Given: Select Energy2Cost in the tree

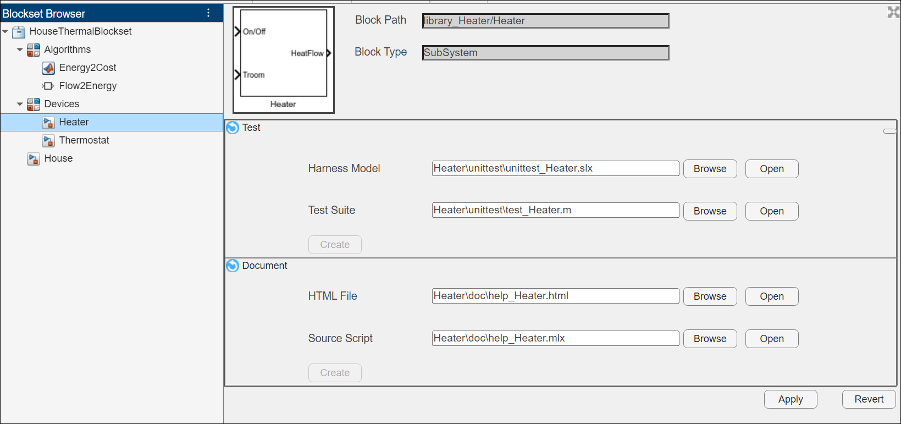Looking at the screenshot, I should 87,68.
